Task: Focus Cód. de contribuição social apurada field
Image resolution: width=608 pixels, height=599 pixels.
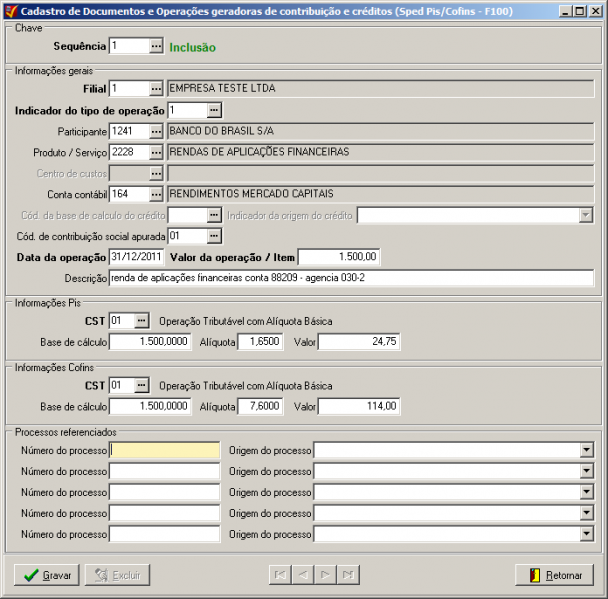Action: tap(188, 236)
